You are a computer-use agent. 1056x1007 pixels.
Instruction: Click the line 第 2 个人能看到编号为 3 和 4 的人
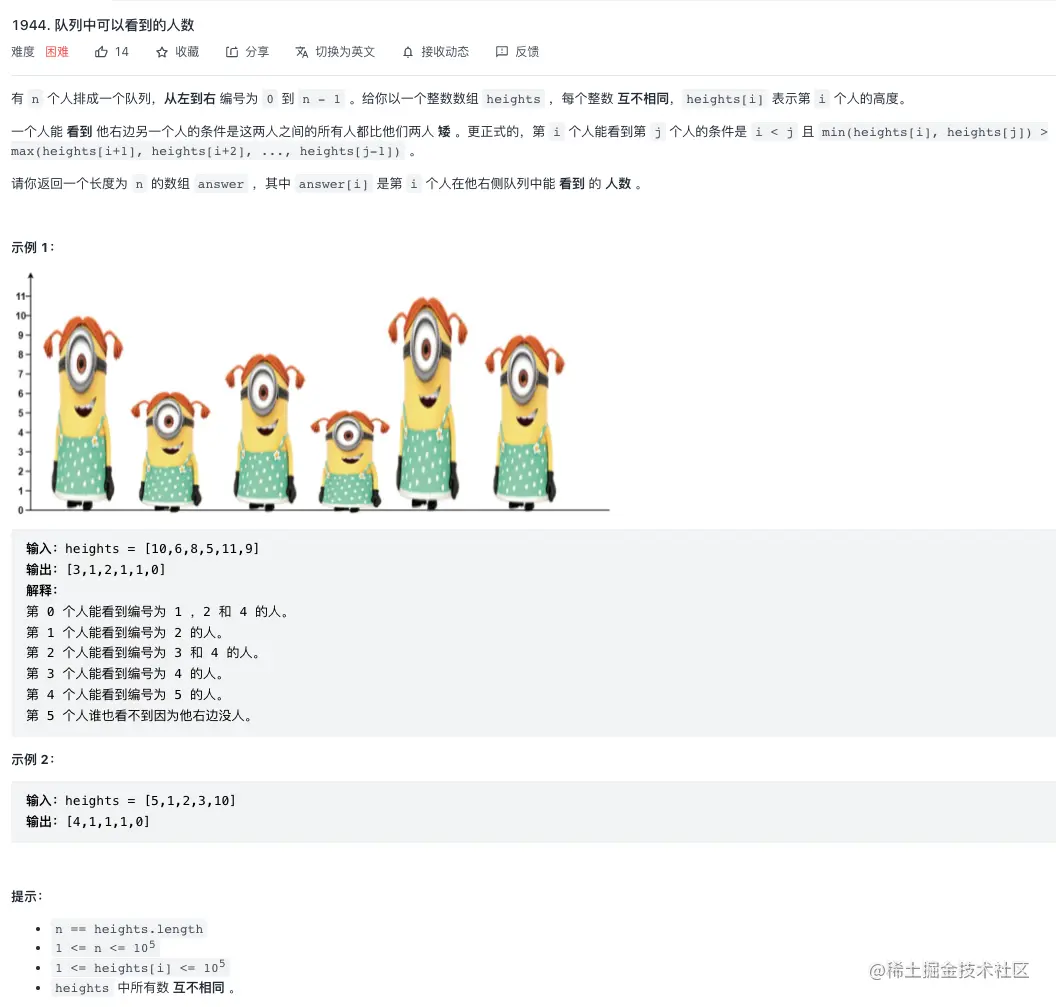coord(143,653)
